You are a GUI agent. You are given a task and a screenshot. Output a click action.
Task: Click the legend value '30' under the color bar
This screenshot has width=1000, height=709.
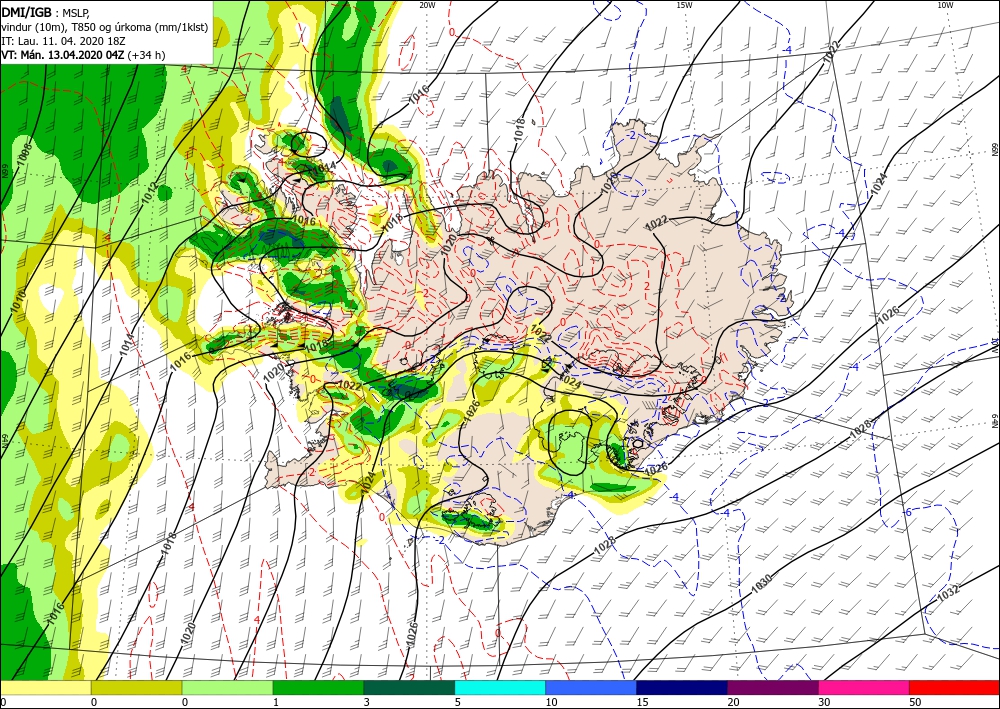823,702
